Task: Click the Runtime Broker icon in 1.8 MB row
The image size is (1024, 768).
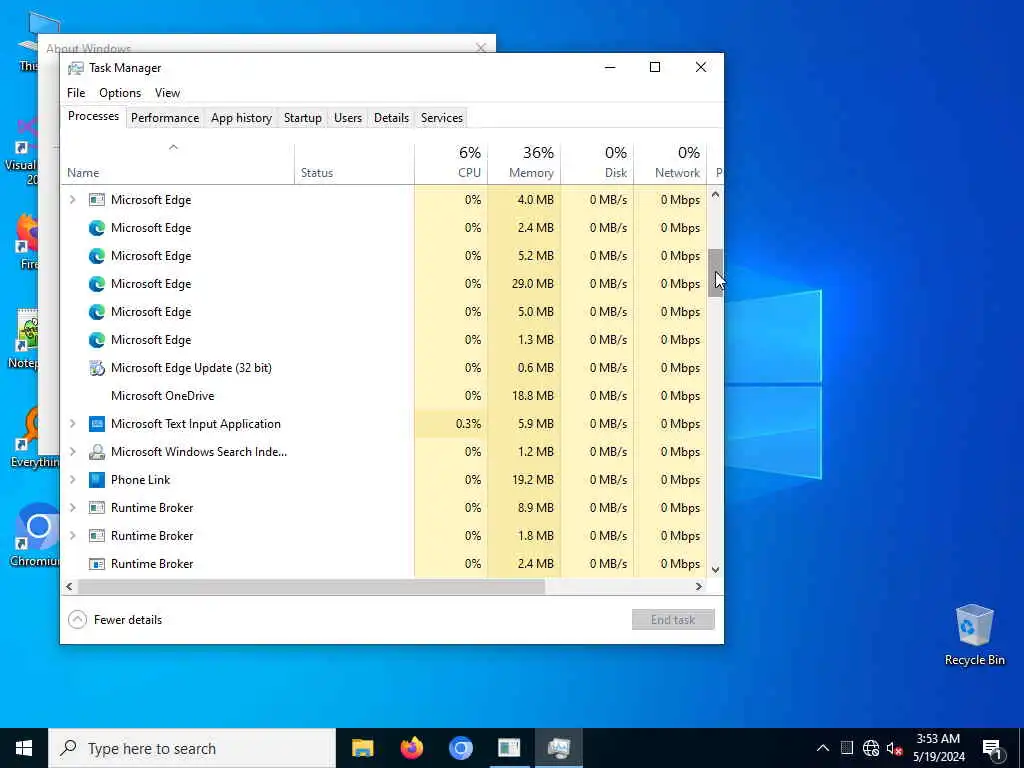Action: click(x=97, y=536)
